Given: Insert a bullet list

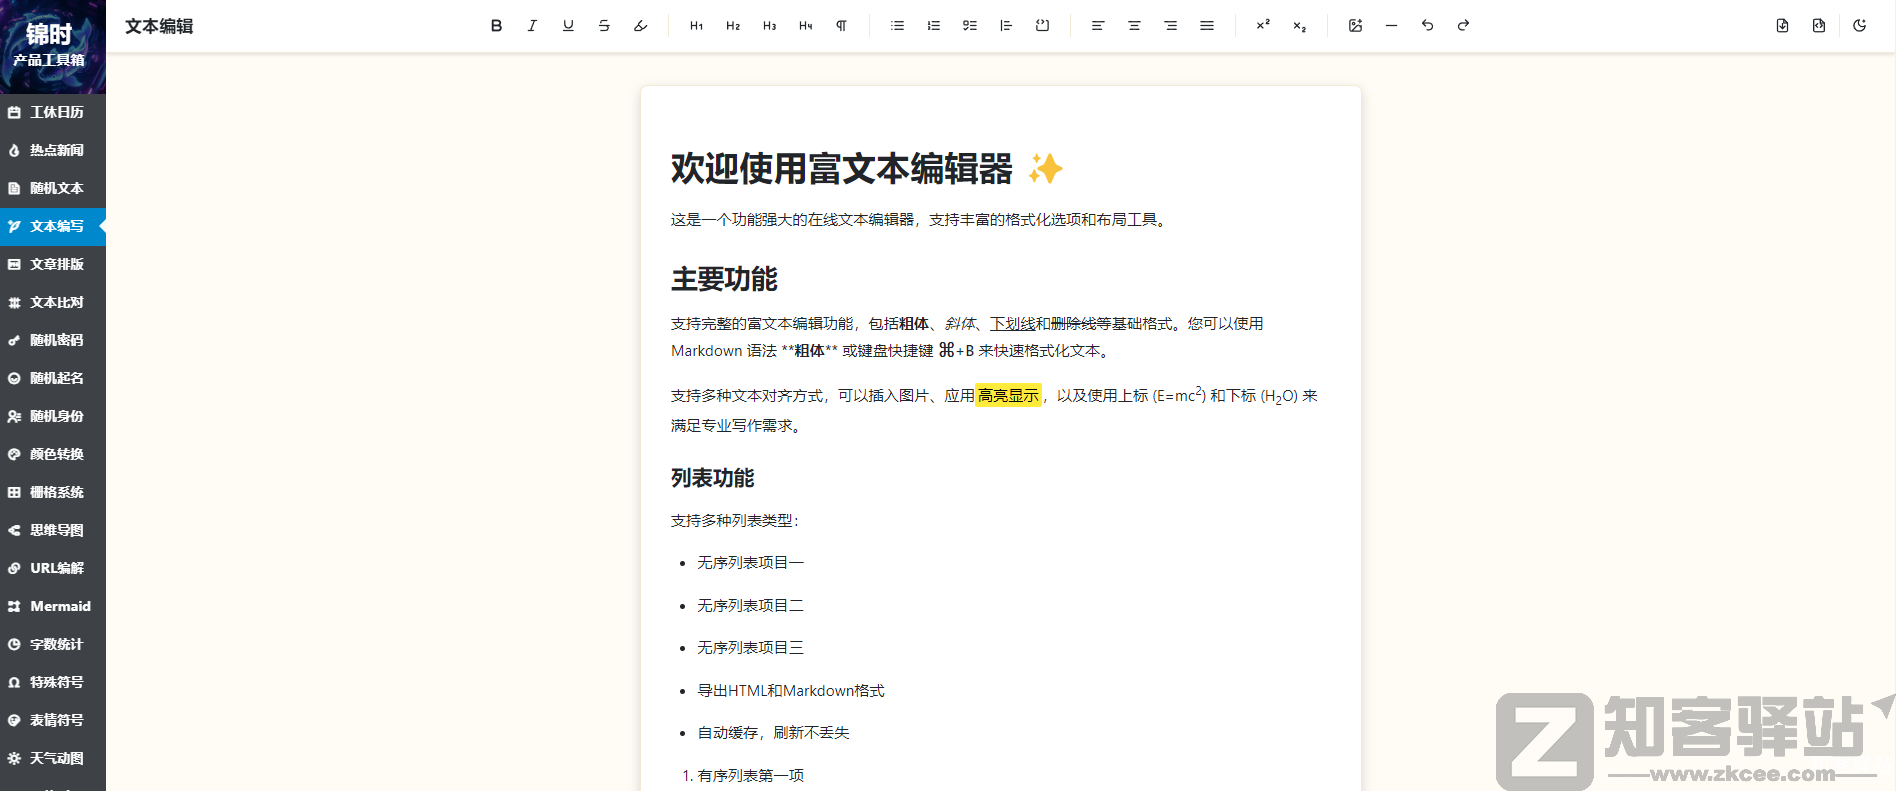Looking at the screenshot, I should click(897, 26).
